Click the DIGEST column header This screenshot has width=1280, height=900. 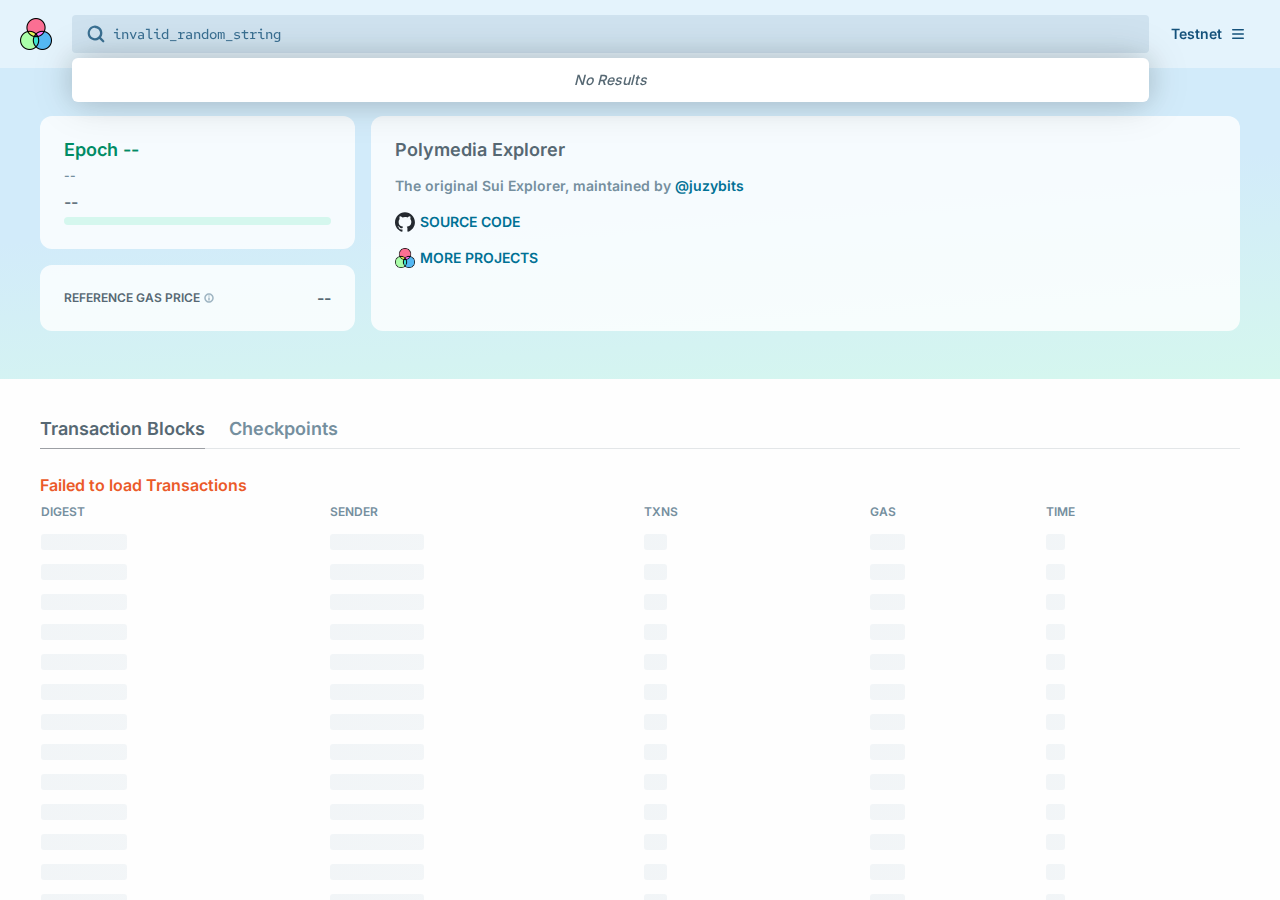(x=63, y=512)
